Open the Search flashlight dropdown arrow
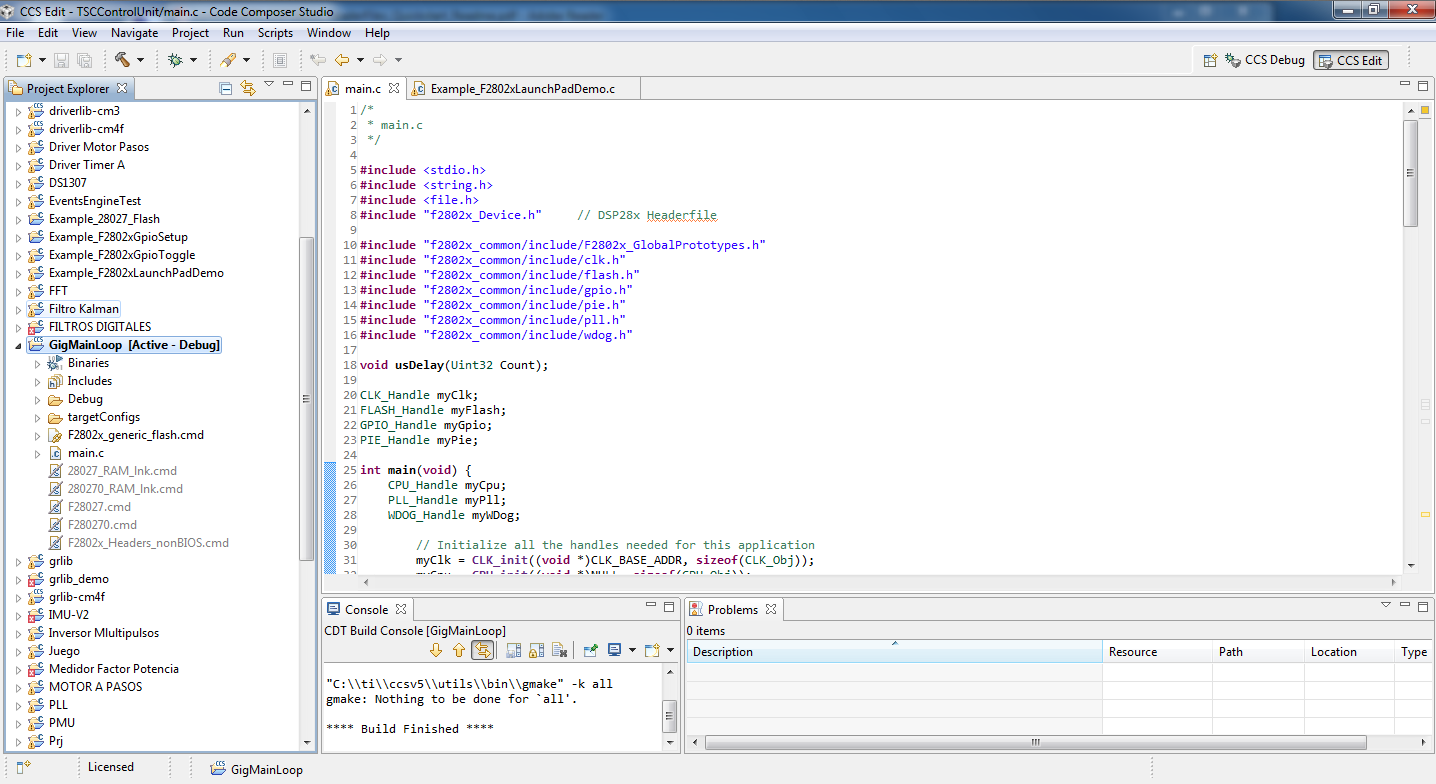1436x784 pixels. [246, 60]
